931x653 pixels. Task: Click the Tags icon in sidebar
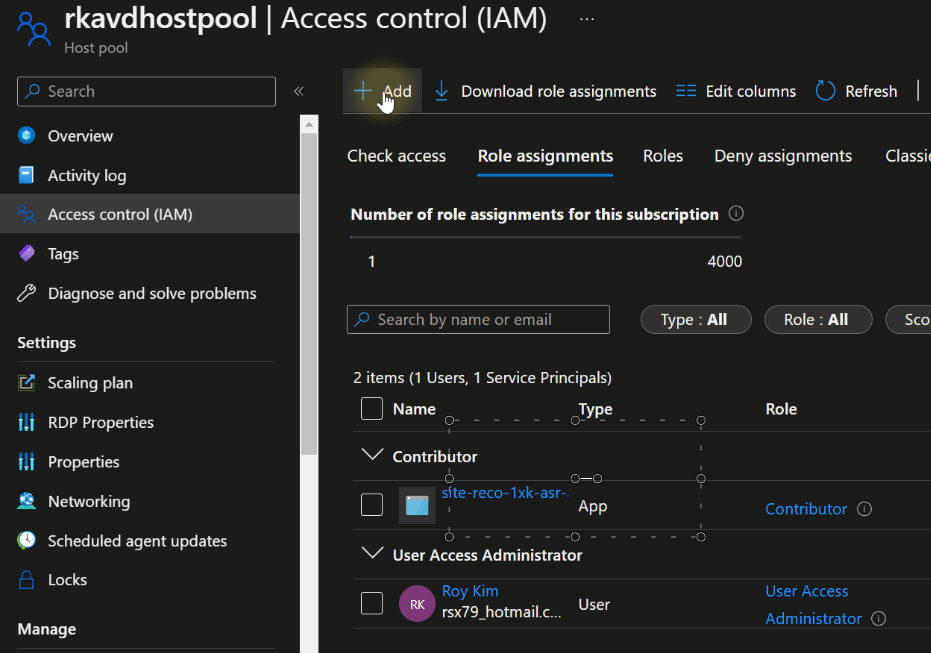[27, 254]
